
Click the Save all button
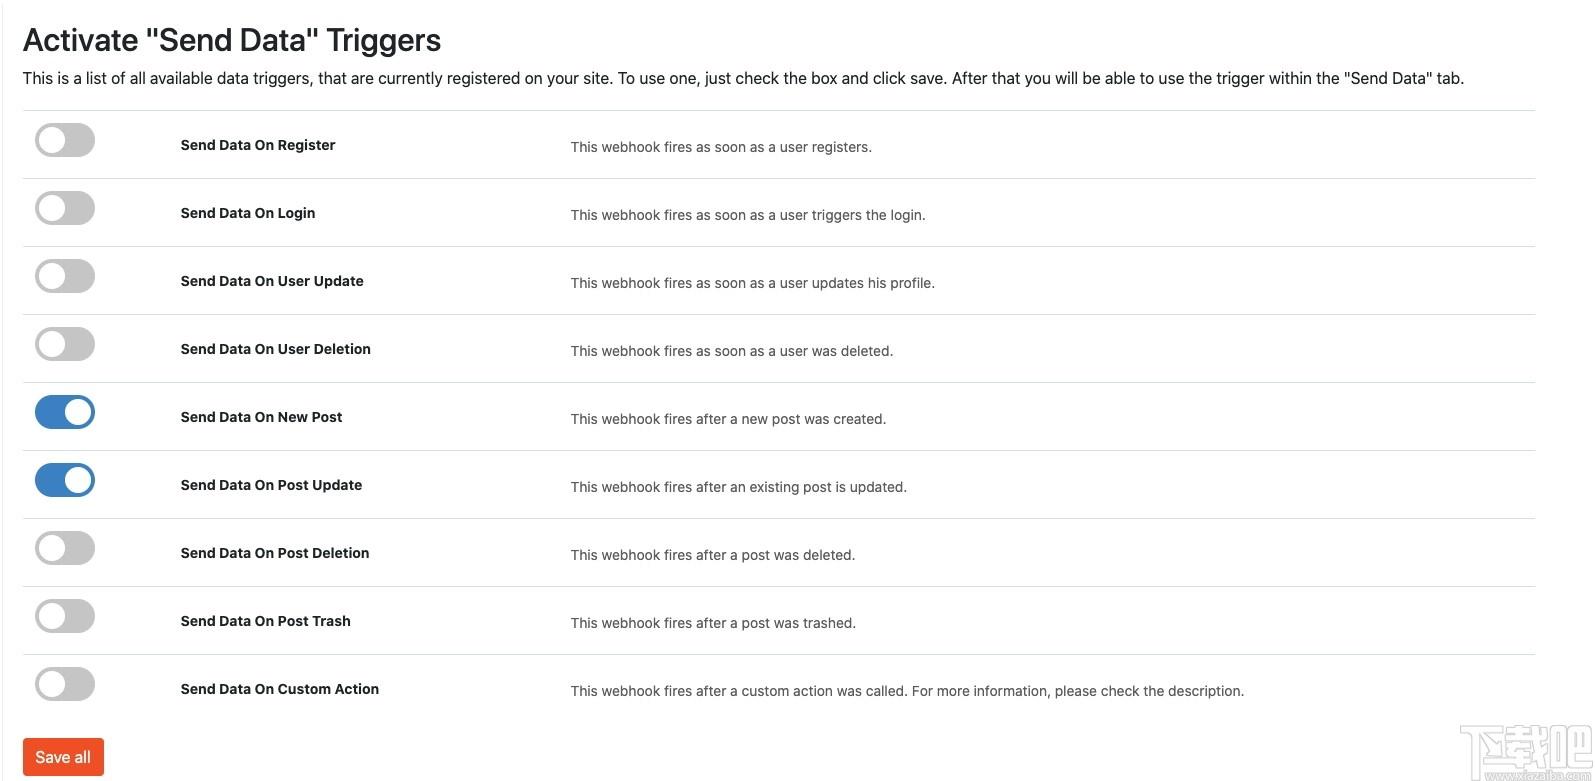coord(63,757)
